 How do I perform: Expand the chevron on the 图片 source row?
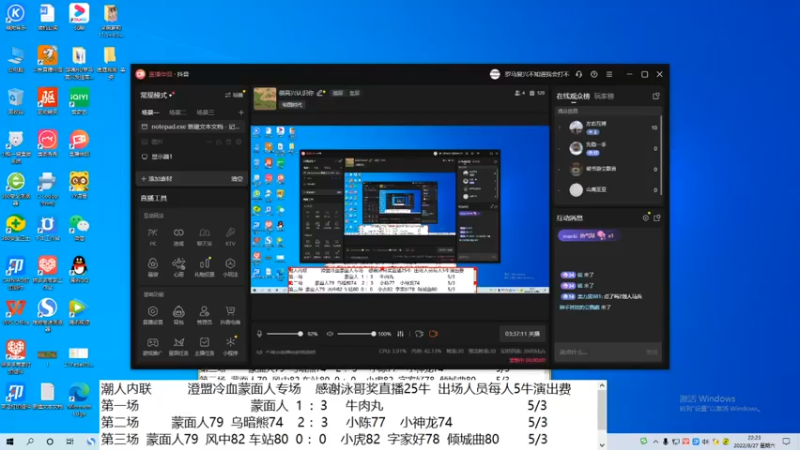point(209,142)
